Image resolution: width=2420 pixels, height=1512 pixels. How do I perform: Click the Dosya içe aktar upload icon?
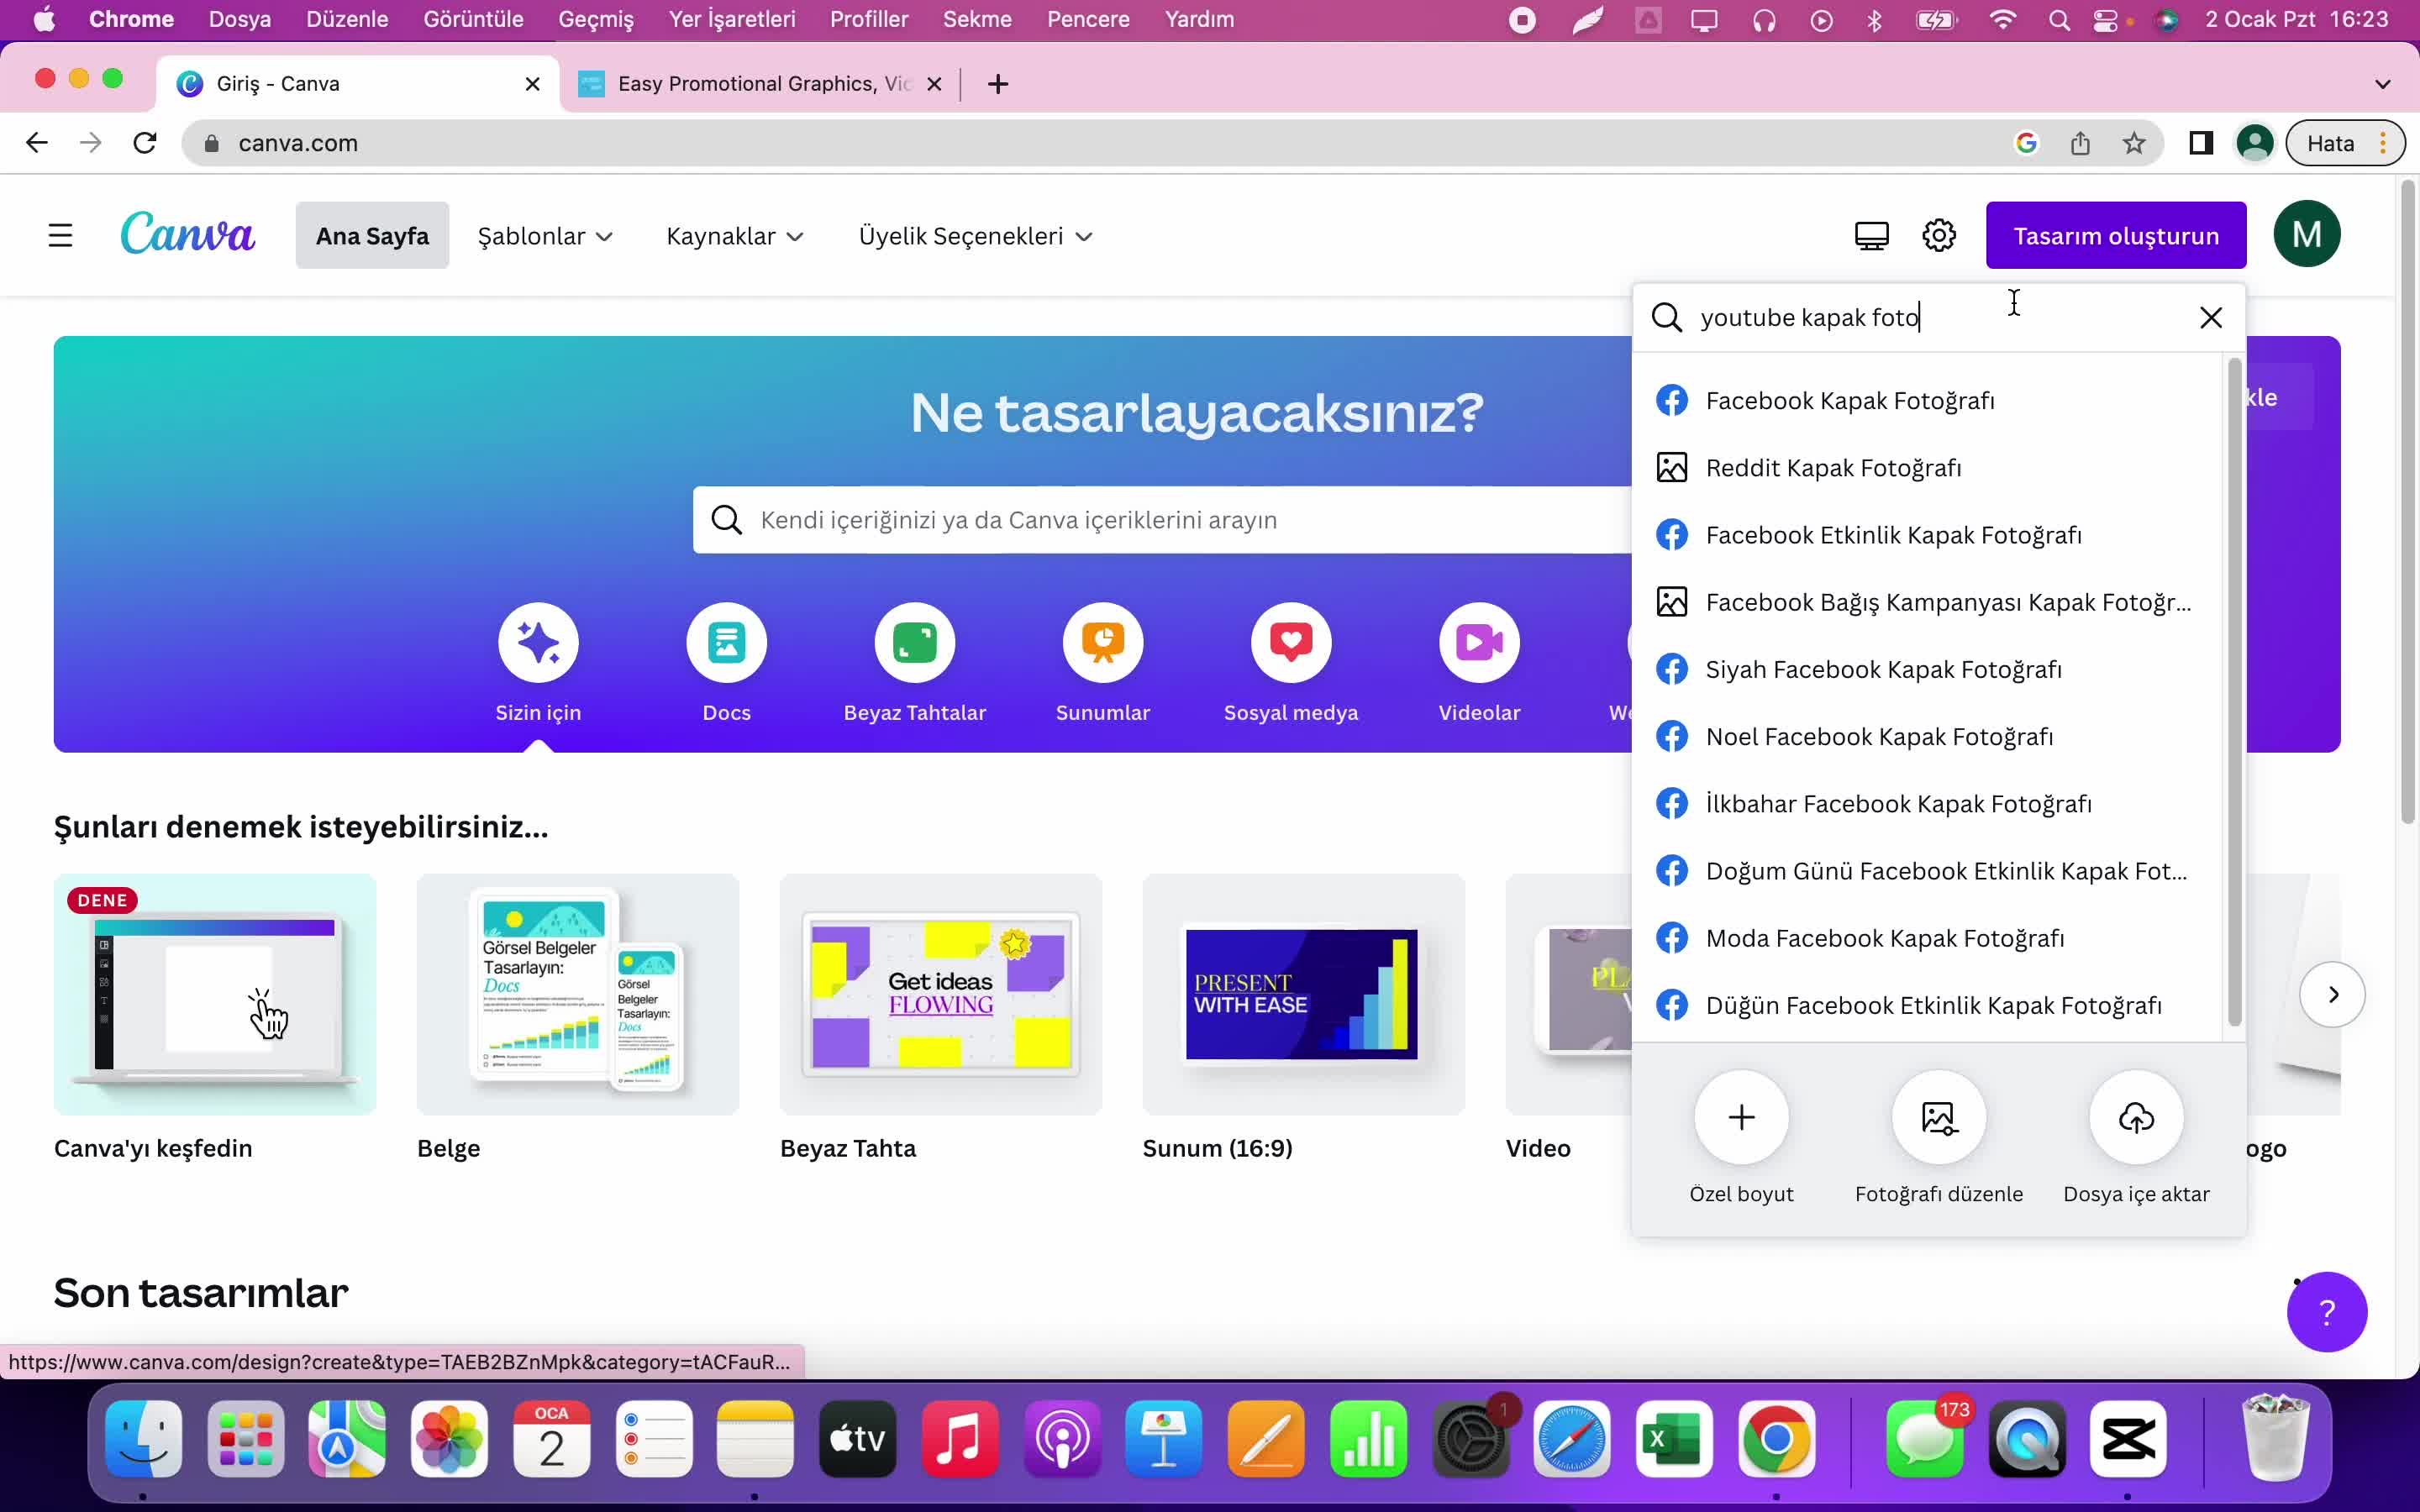tap(2136, 1117)
